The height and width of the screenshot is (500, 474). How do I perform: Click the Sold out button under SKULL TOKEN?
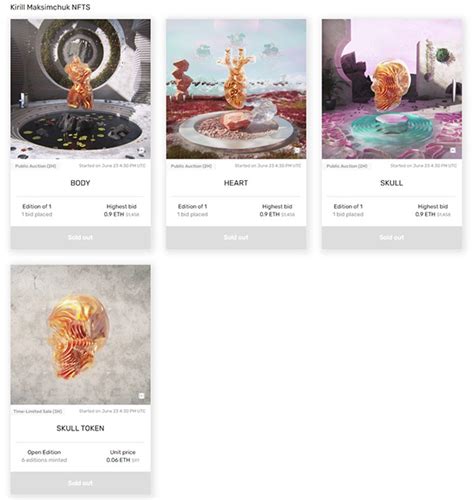tap(80, 483)
